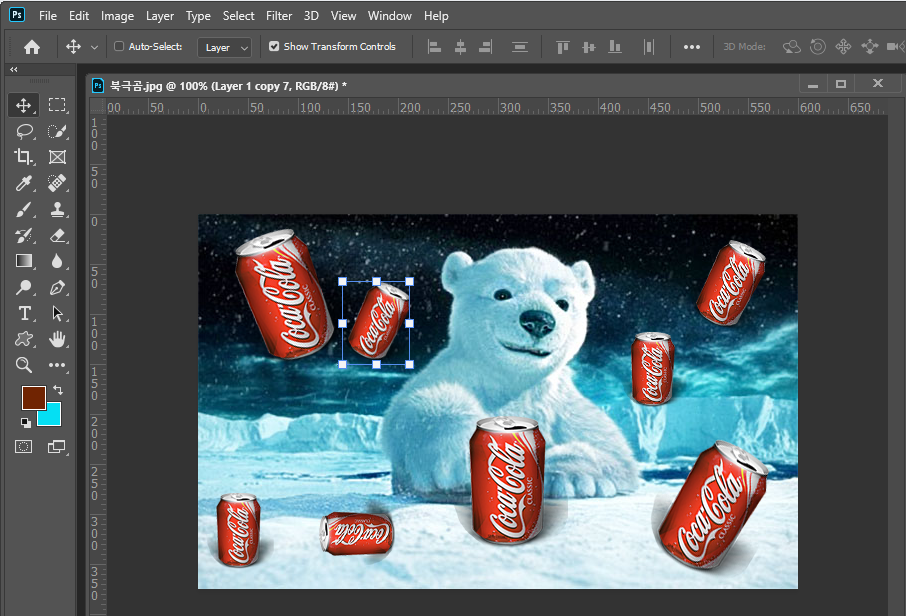Click the brown foreground color swatch
The height and width of the screenshot is (616, 906).
click(x=32, y=396)
